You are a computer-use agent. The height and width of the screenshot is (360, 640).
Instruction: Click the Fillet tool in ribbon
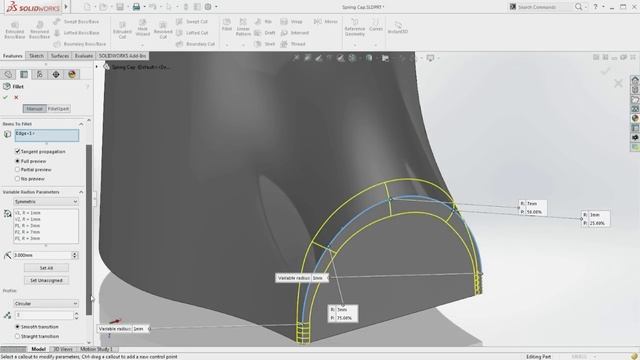click(x=227, y=25)
